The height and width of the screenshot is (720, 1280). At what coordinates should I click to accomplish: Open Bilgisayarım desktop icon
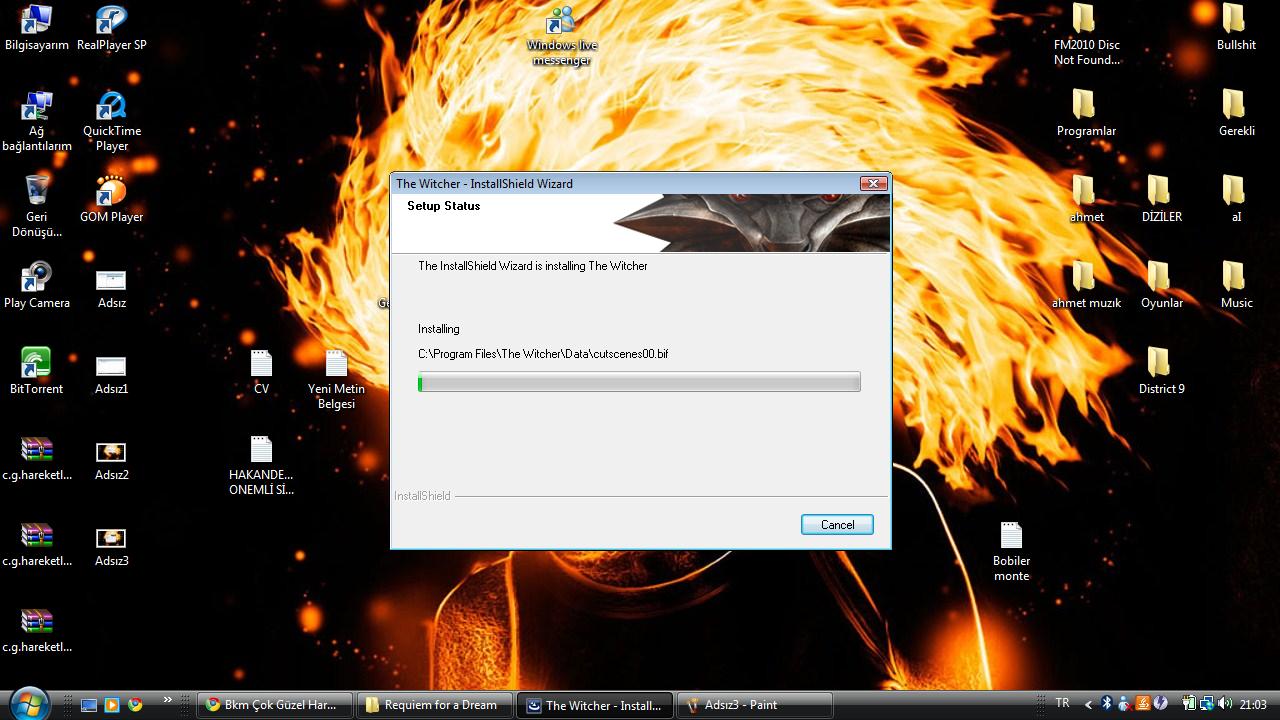pyautogui.click(x=37, y=28)
